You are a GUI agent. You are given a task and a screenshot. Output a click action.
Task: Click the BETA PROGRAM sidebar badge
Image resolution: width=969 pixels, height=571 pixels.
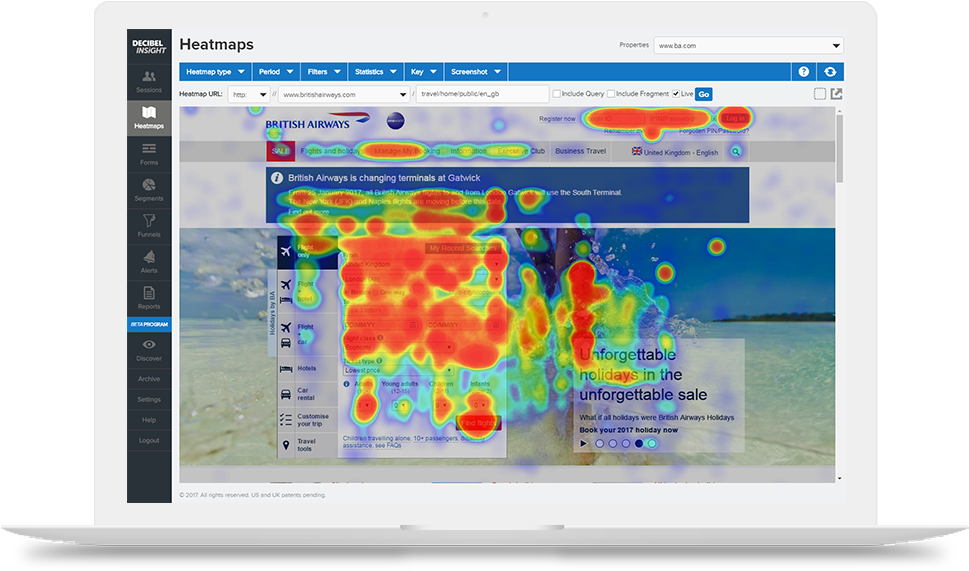(x=149, y=324)
